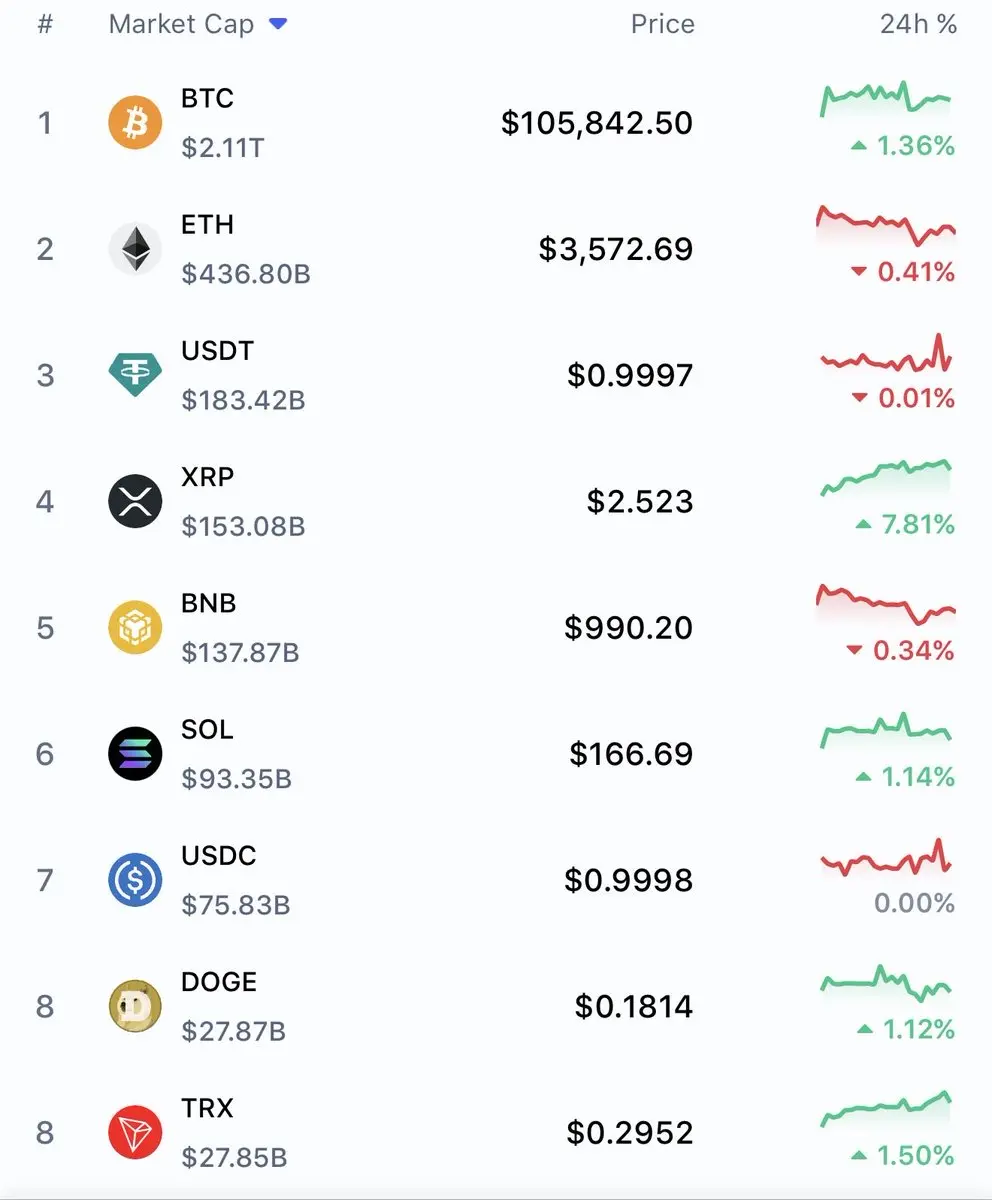Open the USDC blue dollar icon
Screen dimensions: 992x1200
tap(135, 880)
